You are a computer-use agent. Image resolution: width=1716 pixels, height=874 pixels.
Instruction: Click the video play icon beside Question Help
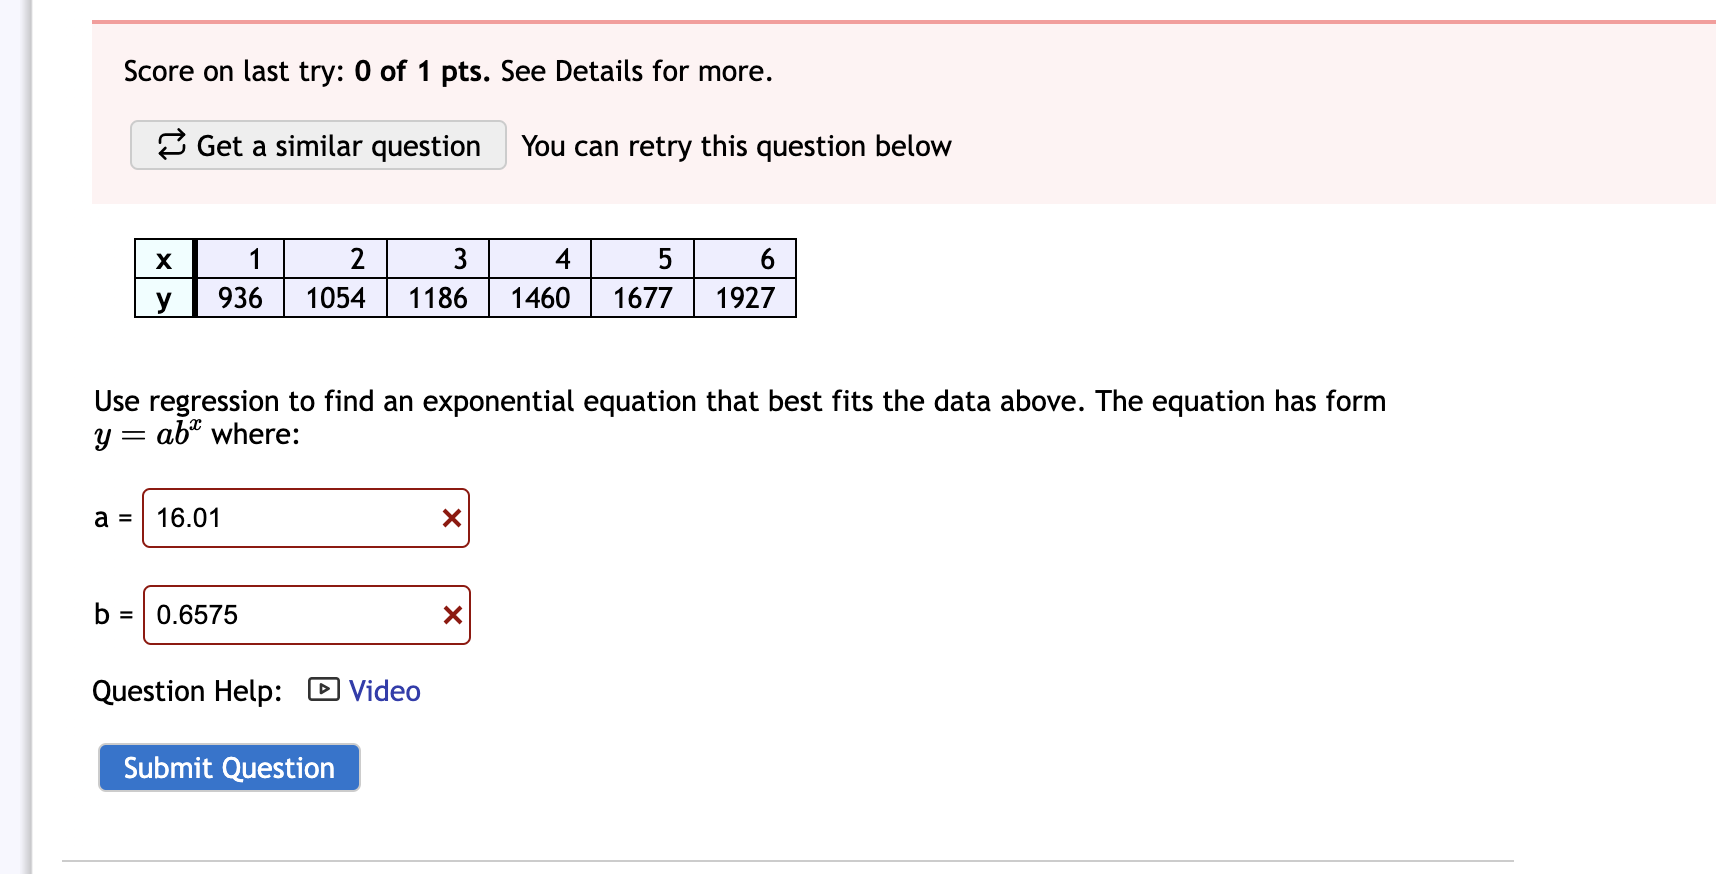[x=324, y=690]
